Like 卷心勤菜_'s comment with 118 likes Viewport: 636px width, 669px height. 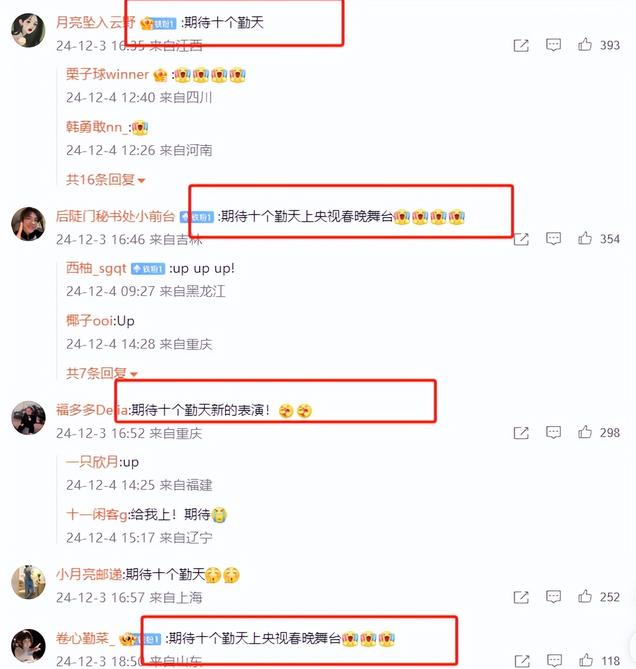pos(586,660)
